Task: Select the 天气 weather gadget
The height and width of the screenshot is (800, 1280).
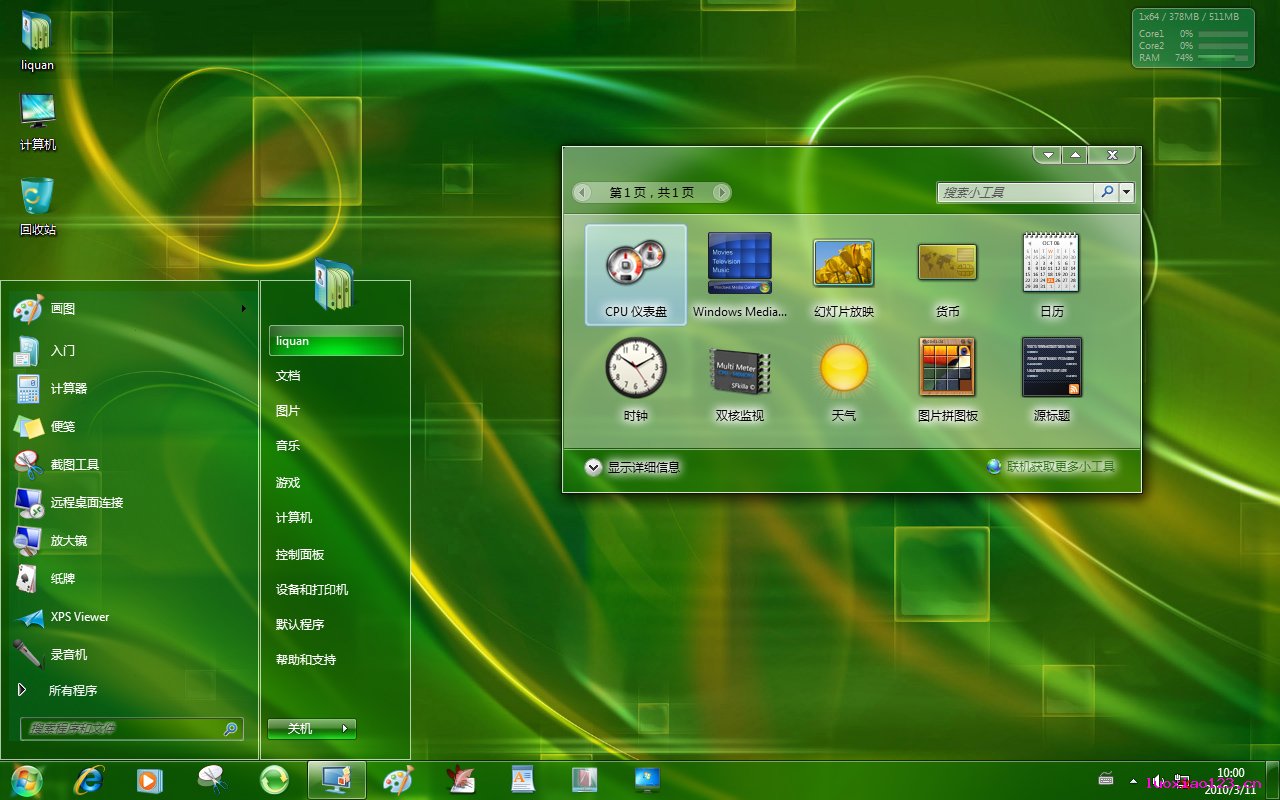Action: (x=843, y=368)
